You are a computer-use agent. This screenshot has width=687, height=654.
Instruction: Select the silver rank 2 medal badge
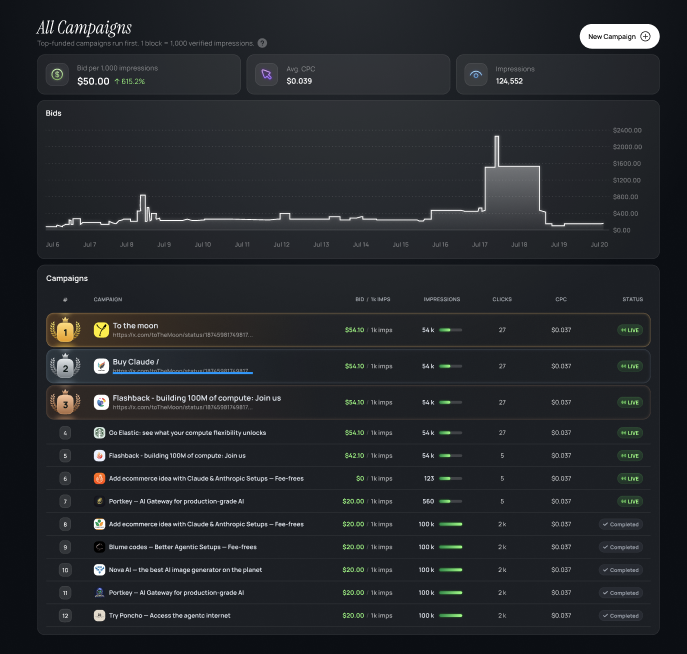(x=65, y=367)
